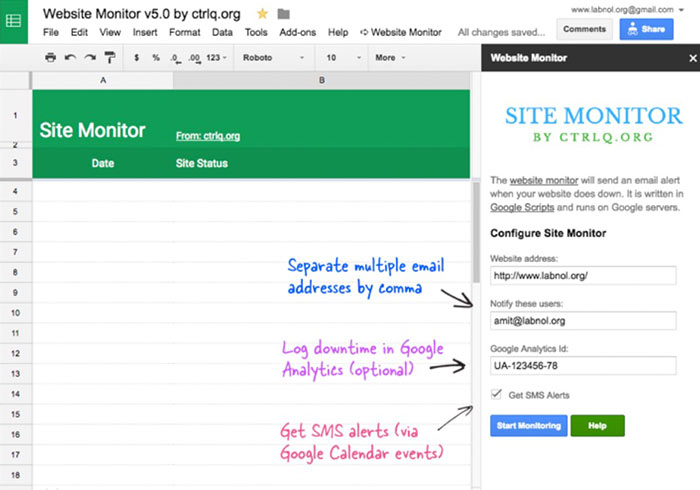The image size is (700, 490).
Task: Select the paint format tool
Action: tap(110, 58)
